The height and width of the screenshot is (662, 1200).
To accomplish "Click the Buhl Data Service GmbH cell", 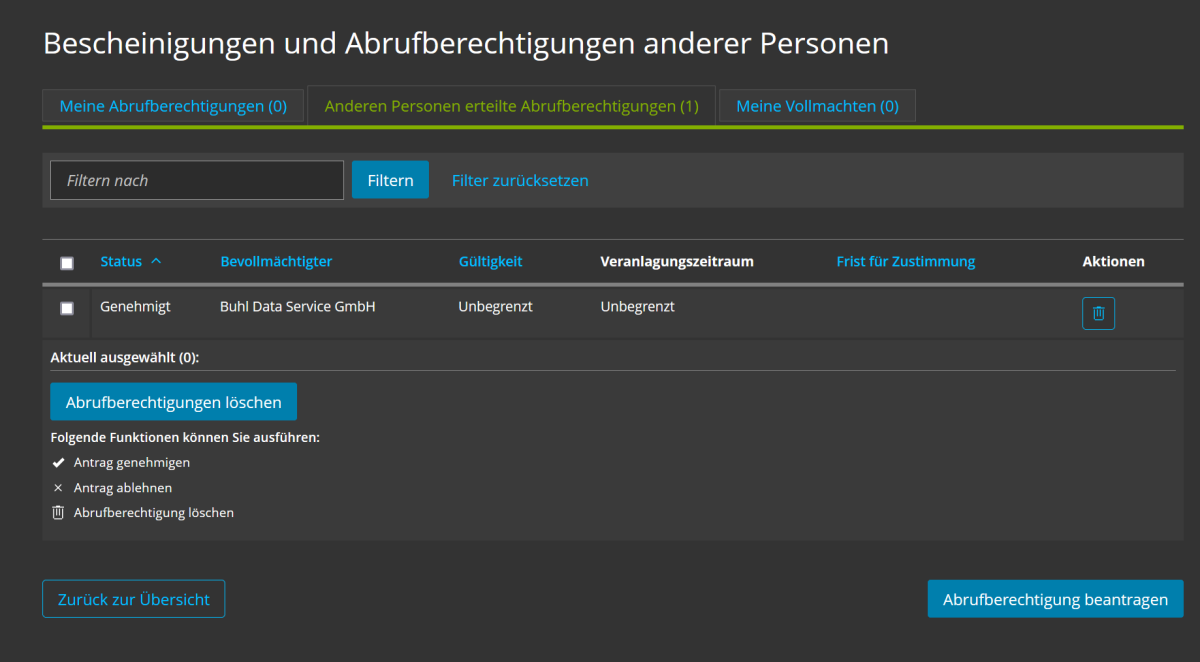I will point(298,307).
